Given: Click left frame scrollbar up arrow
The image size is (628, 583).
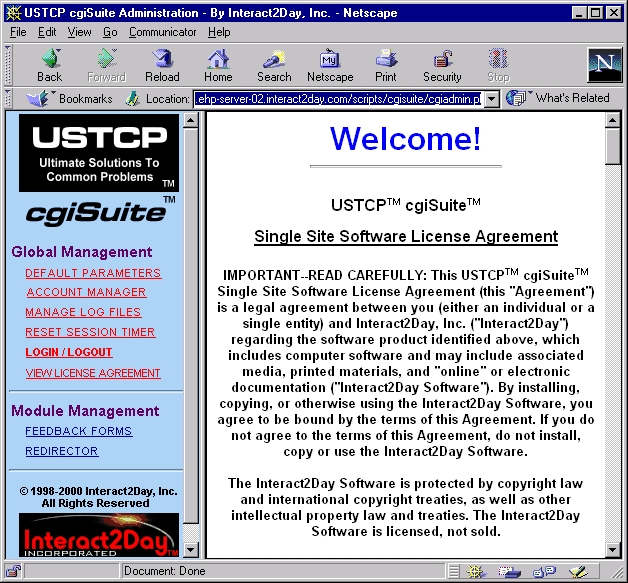Looking at the screenshot, I should click(191, 120).
